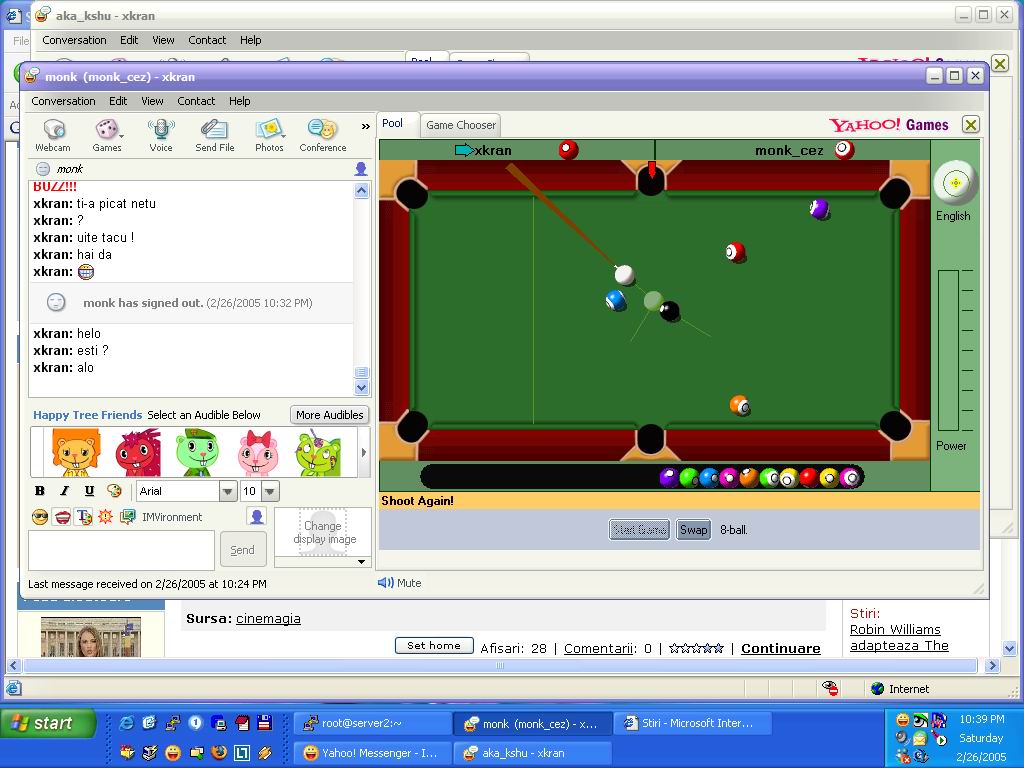
Task: Select the pink chipmunk audible
Action: pyautogui.click(x=258, y=452)
